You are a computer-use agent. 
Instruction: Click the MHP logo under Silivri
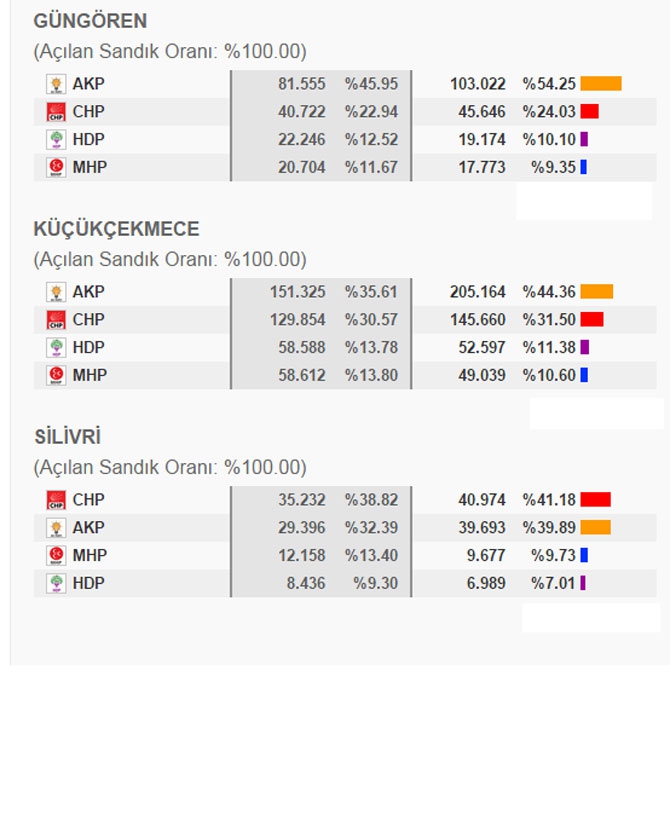55,556
